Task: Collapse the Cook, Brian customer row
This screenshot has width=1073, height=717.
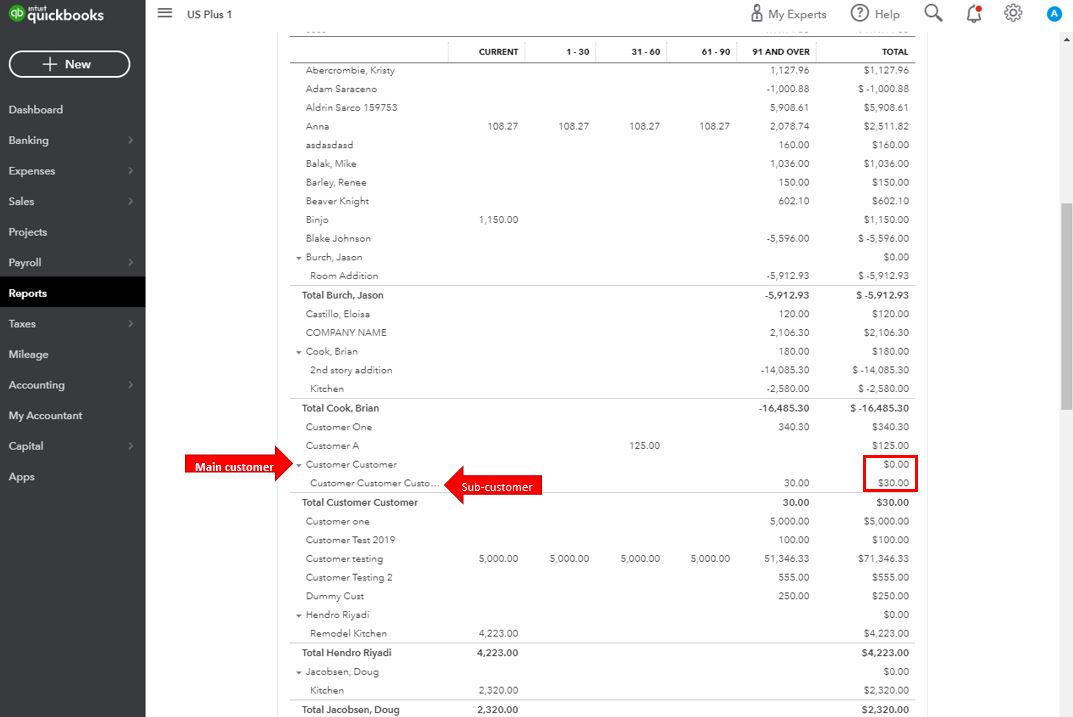Action: 299,352
